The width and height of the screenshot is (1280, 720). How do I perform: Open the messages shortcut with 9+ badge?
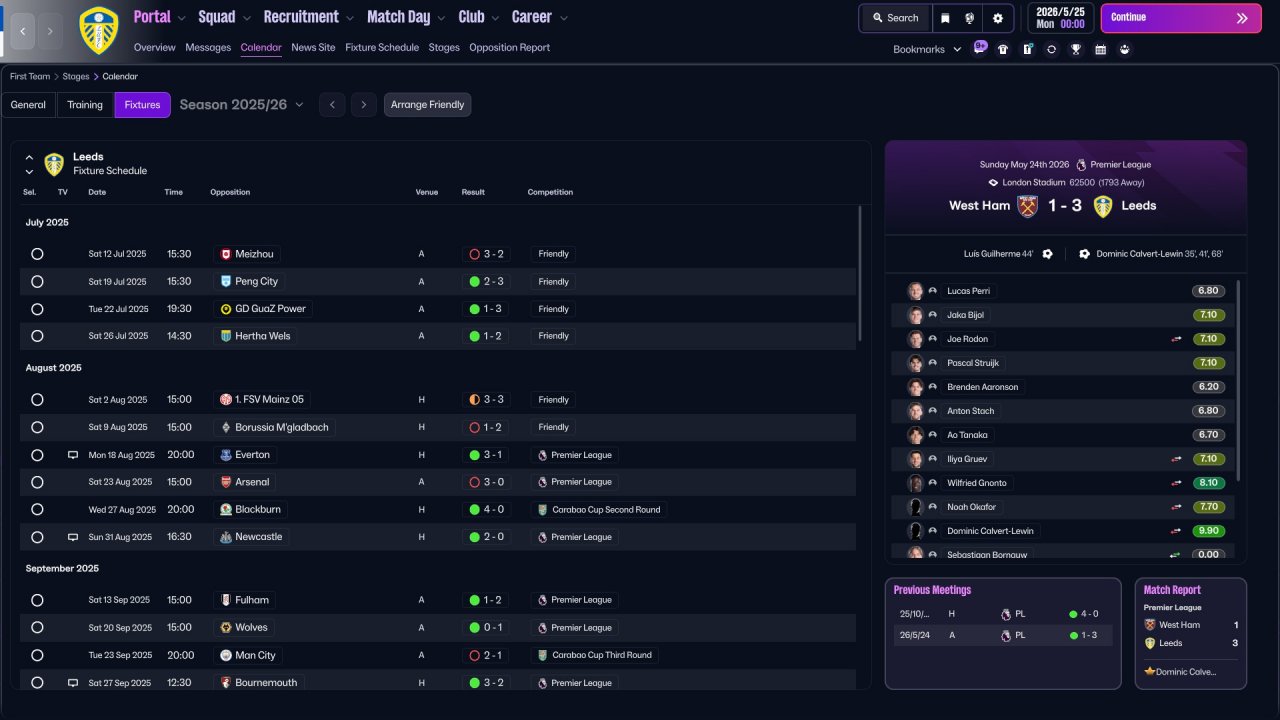980,48
